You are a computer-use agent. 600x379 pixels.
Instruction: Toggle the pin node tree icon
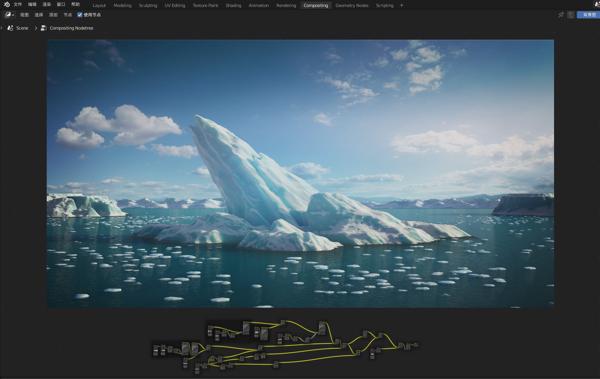(561, 15)
